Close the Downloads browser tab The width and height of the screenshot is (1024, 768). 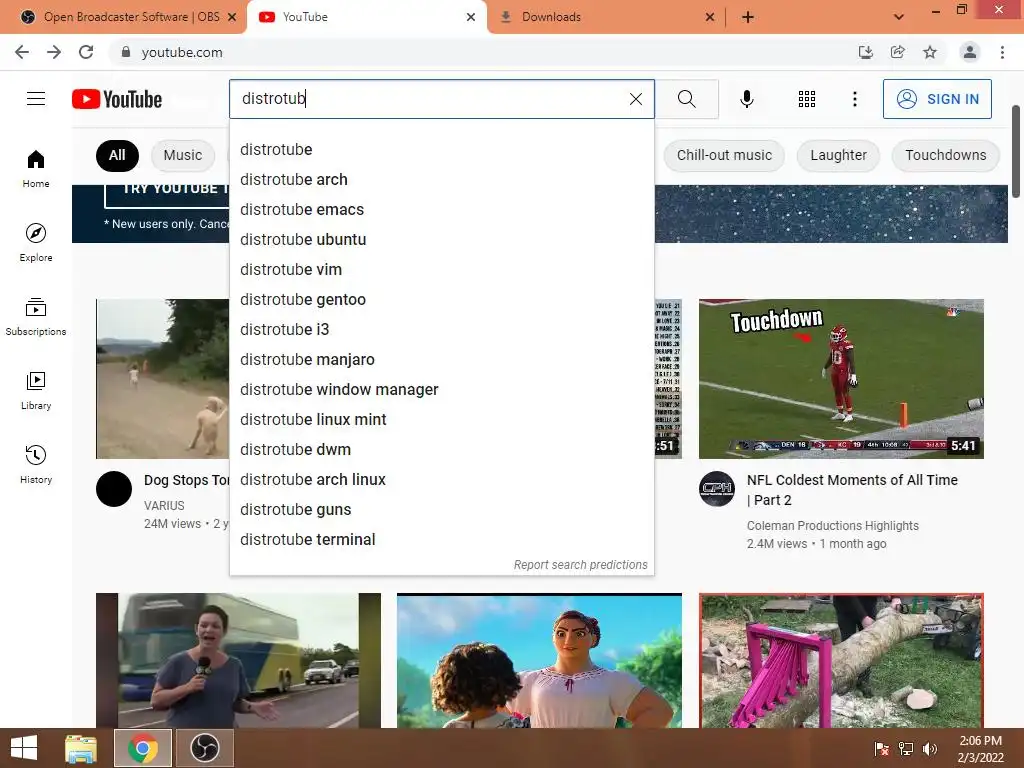pos(710,17)
